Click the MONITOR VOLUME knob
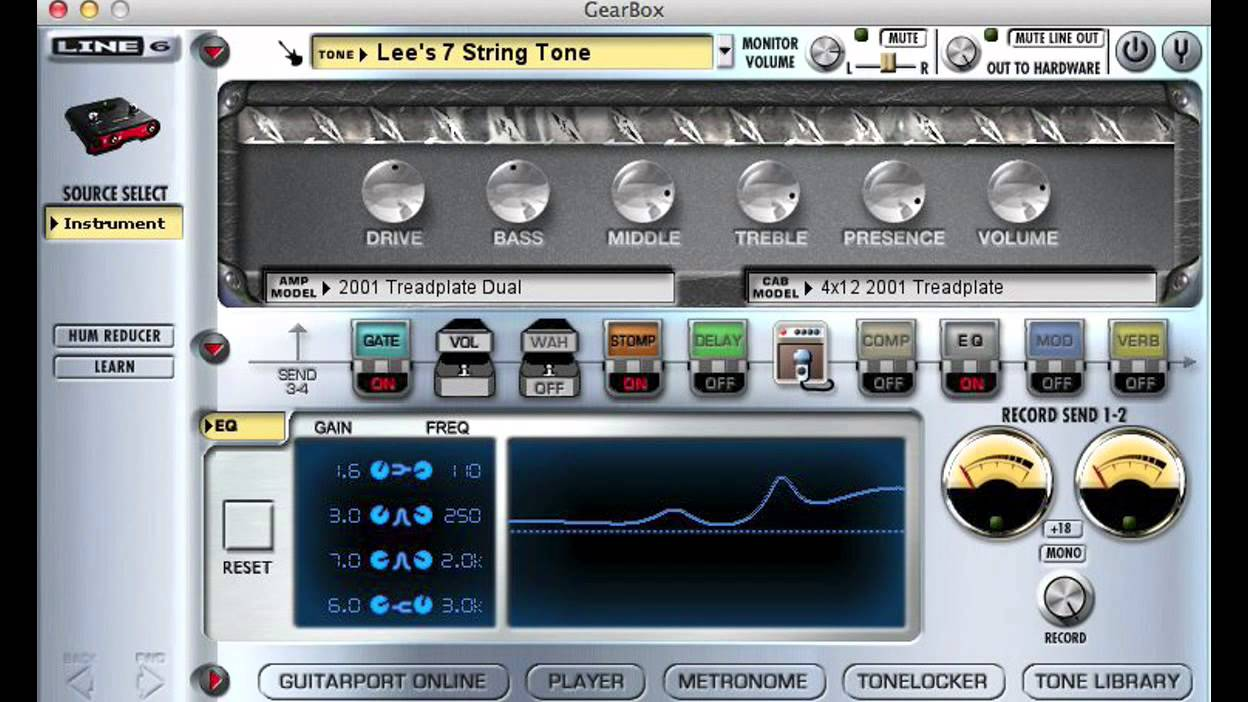 [x=826, y=53]
